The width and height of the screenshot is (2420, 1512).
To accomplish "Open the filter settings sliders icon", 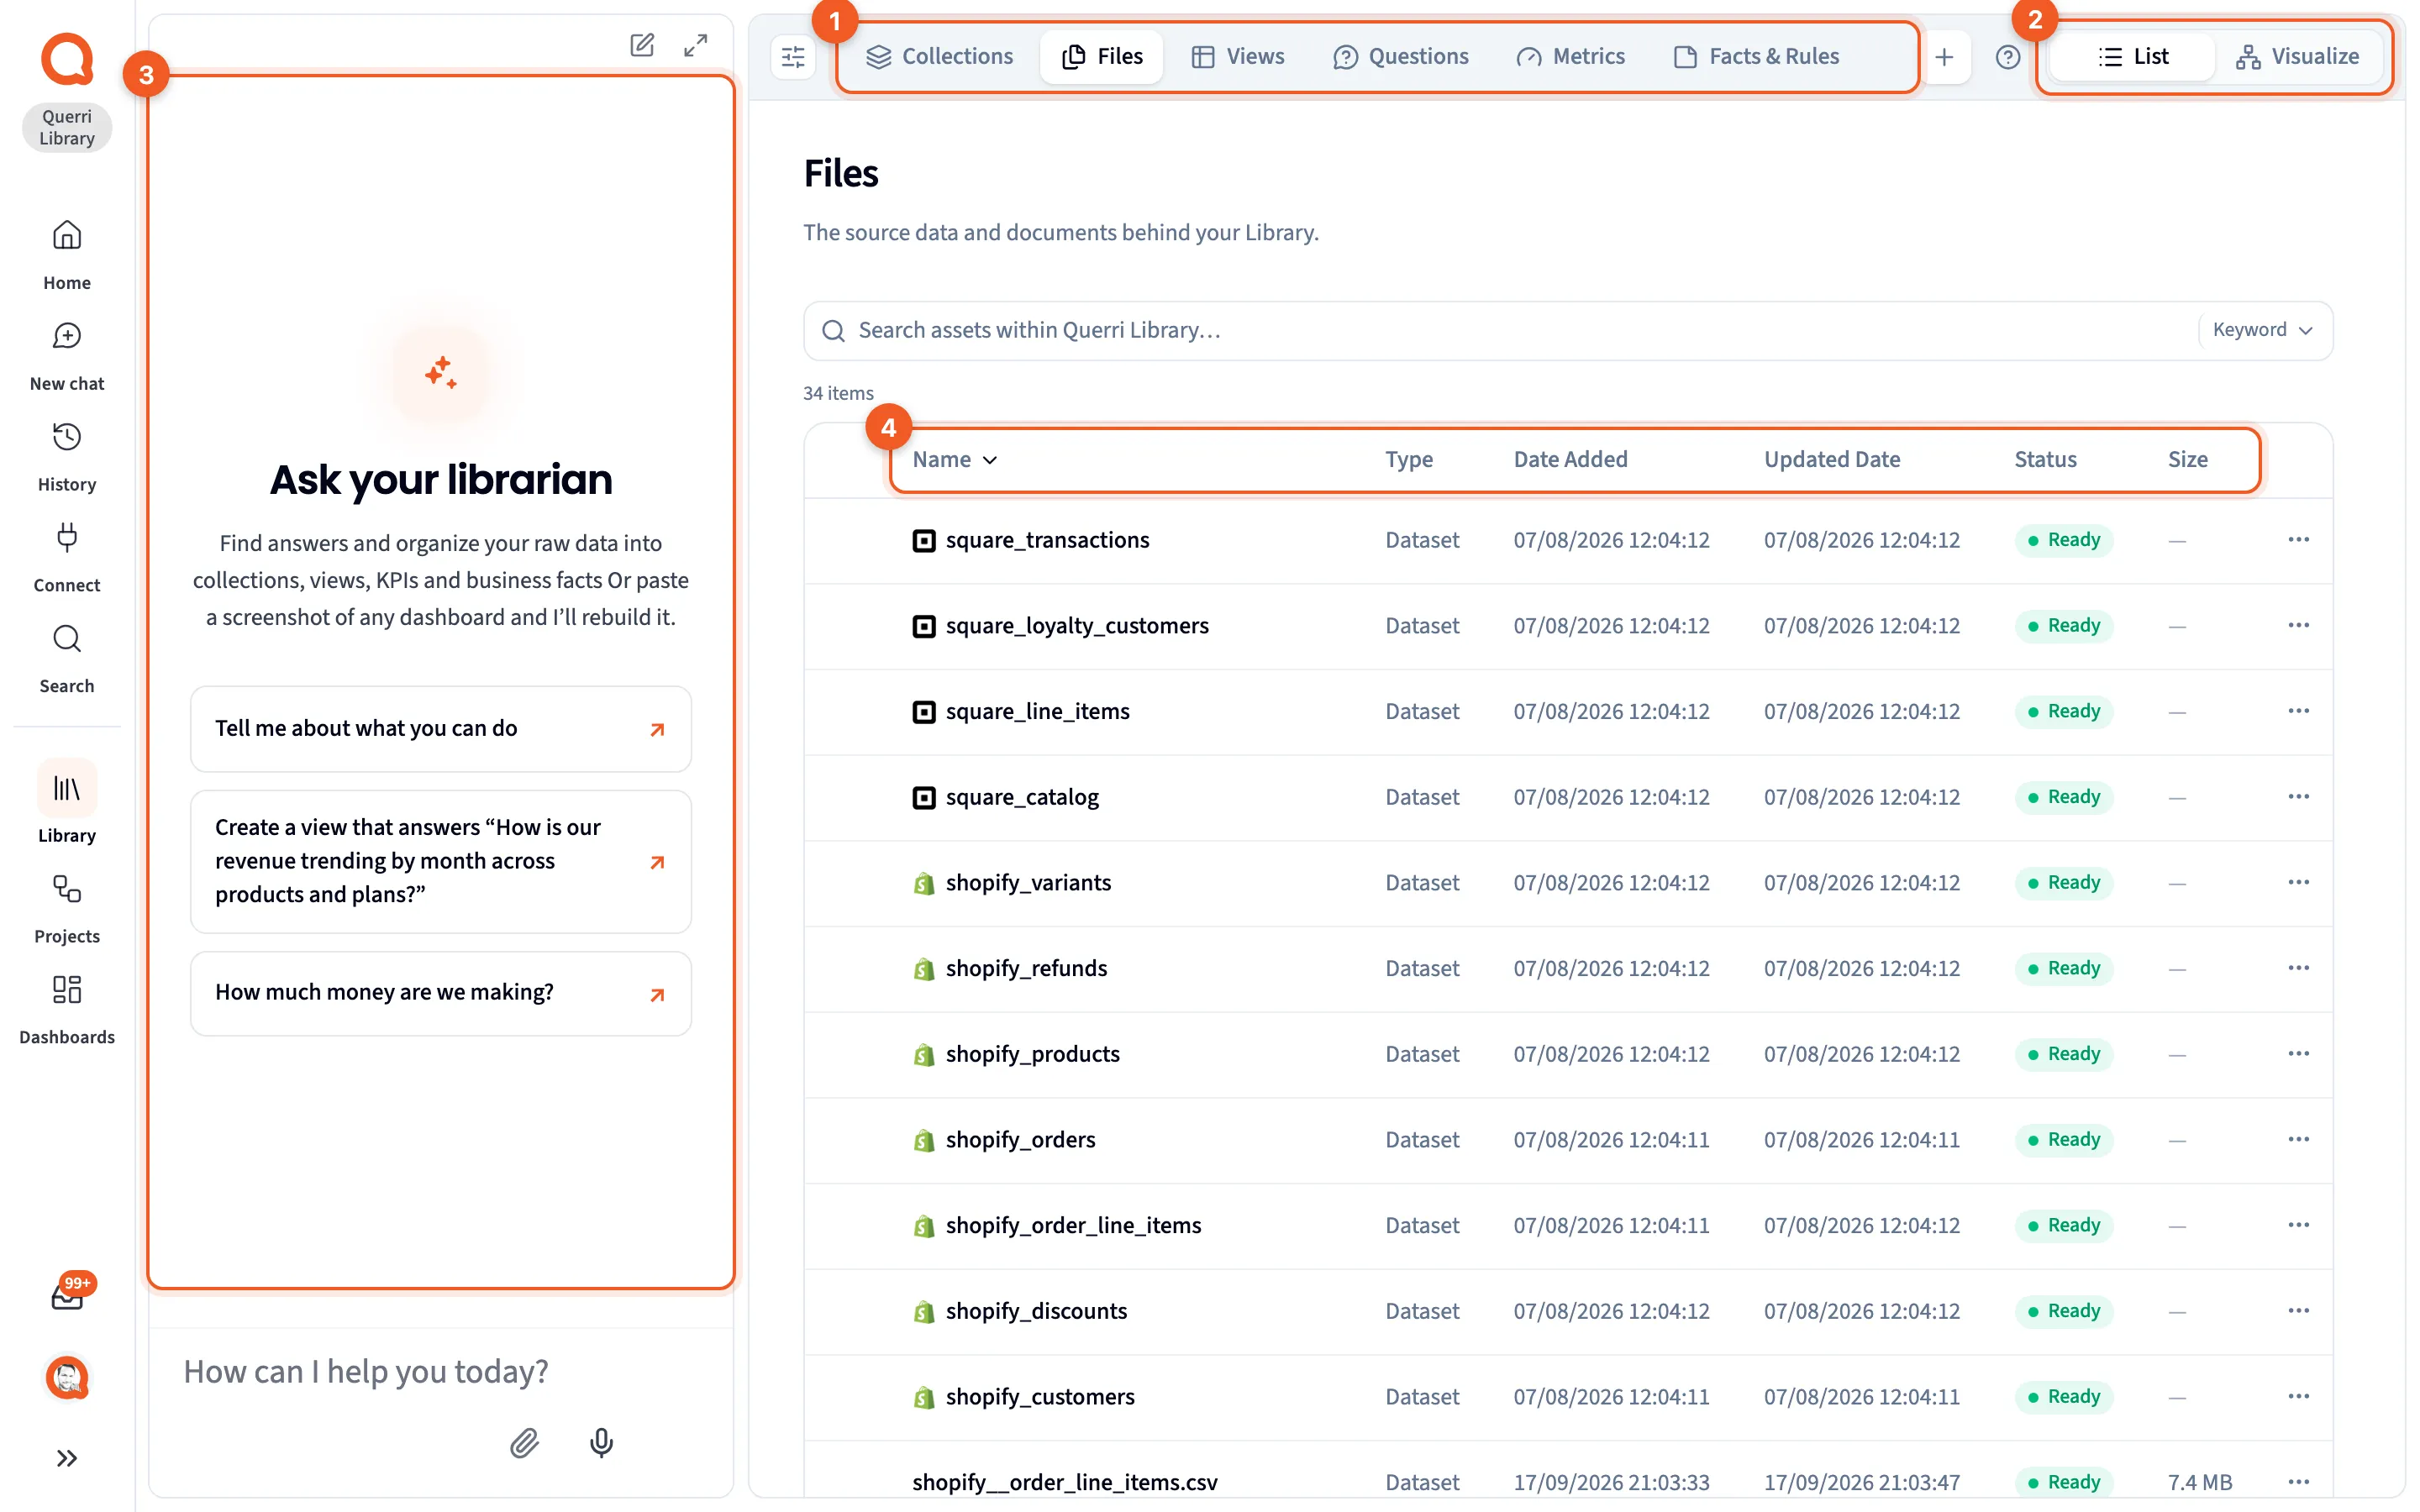I will 793,57.
